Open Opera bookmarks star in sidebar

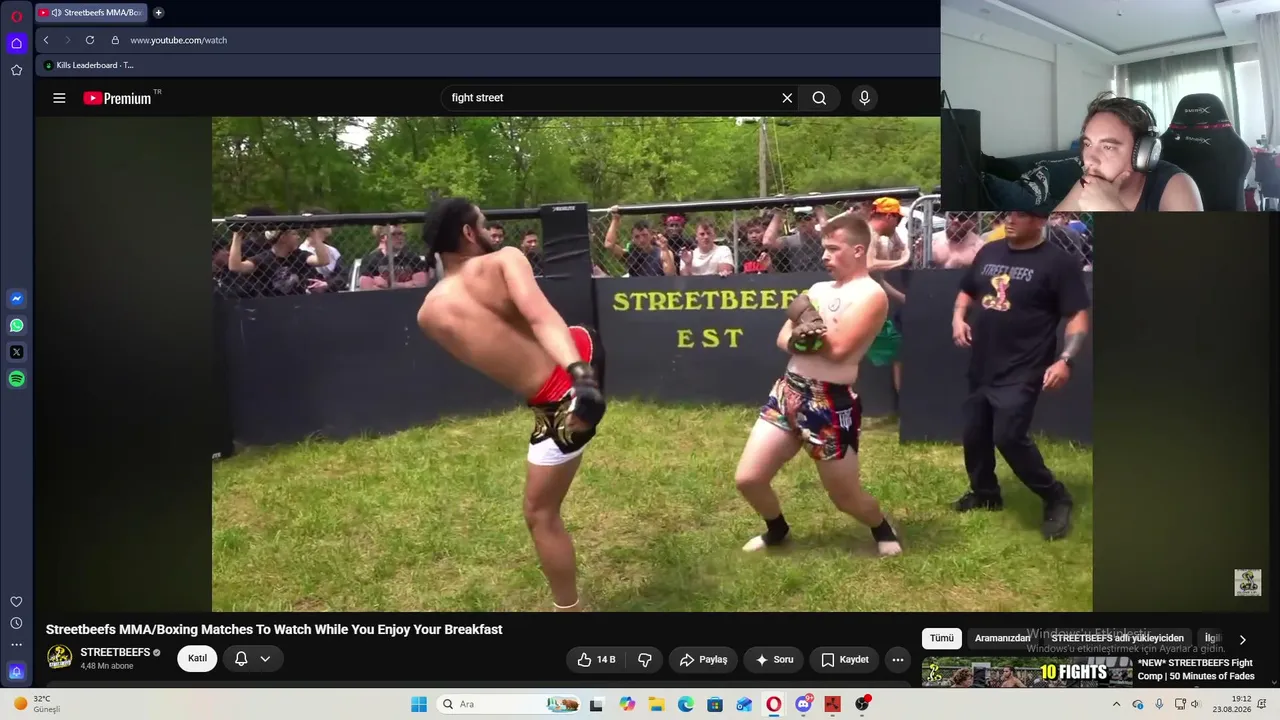[x=16, y=70]
